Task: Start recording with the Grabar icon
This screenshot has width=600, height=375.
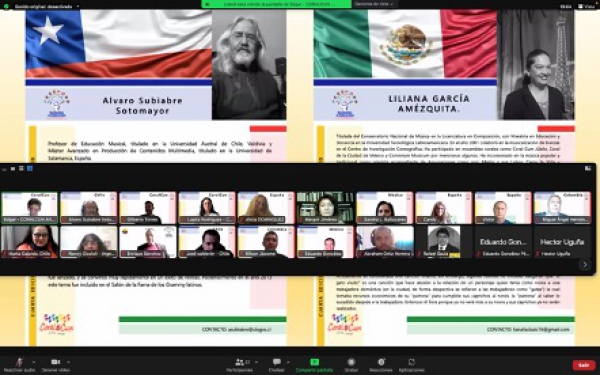Action: [351, 362]
